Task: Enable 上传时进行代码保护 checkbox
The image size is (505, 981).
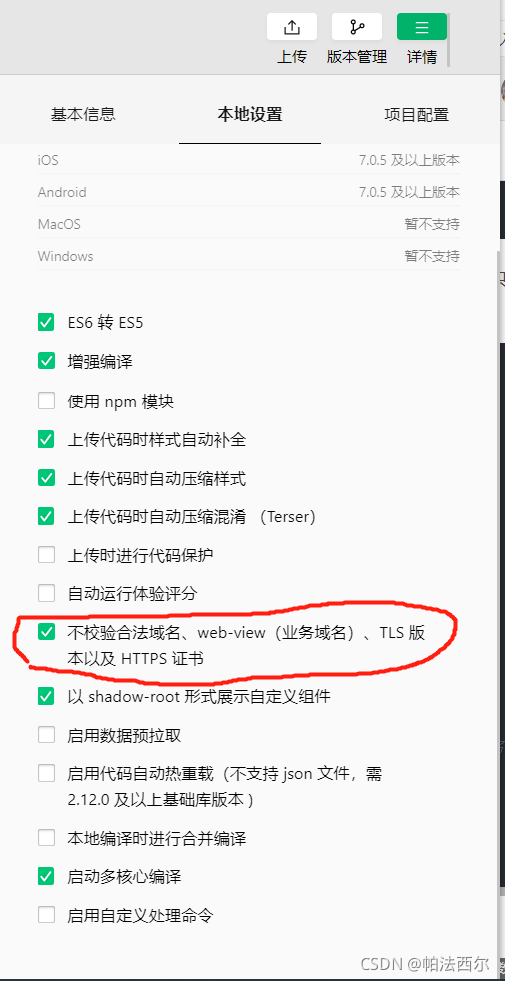Action: [46, 554]
